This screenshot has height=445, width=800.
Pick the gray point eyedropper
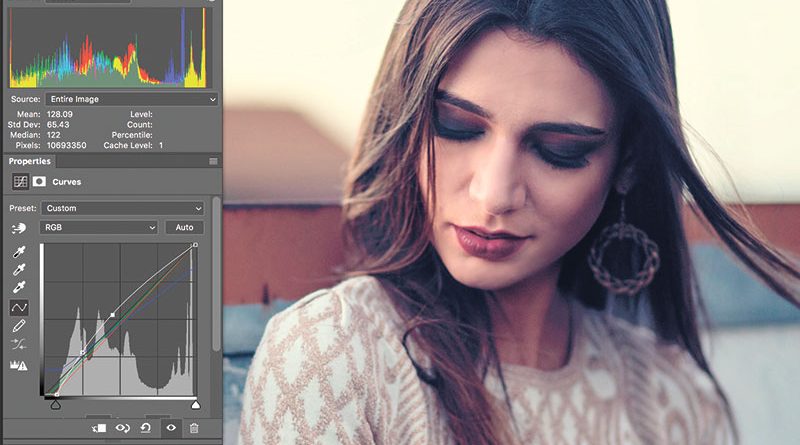pos(19,269)
